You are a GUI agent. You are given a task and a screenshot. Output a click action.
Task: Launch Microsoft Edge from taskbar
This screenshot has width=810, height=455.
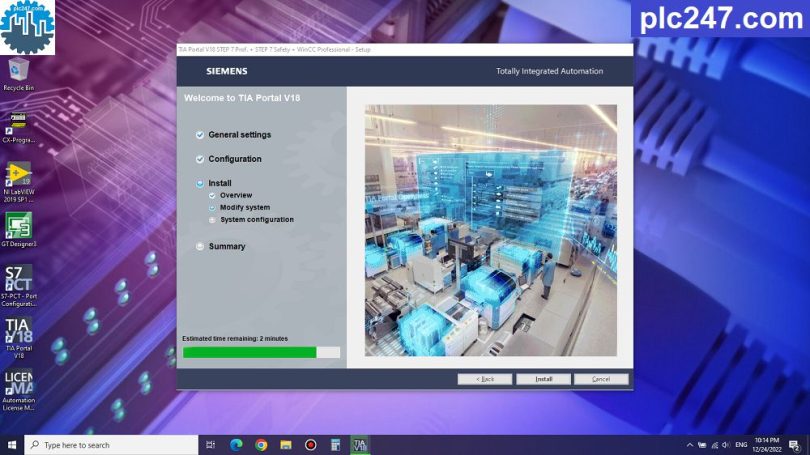pos(236,445)
